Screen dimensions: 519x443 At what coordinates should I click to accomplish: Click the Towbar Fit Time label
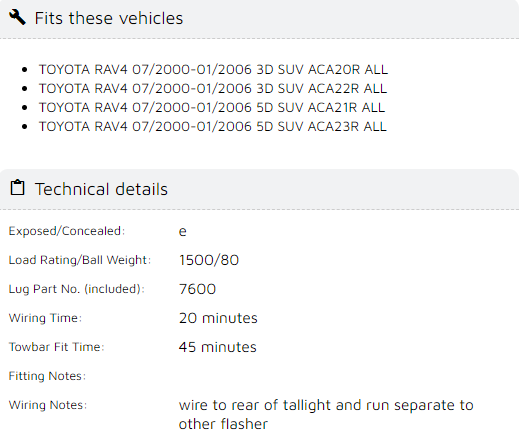pyautogui.click(x=56, y=347)
